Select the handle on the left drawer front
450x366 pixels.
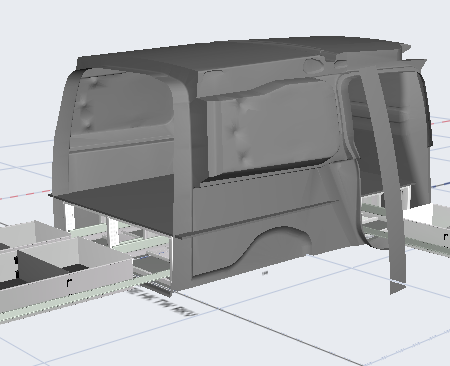pos(69,283)
